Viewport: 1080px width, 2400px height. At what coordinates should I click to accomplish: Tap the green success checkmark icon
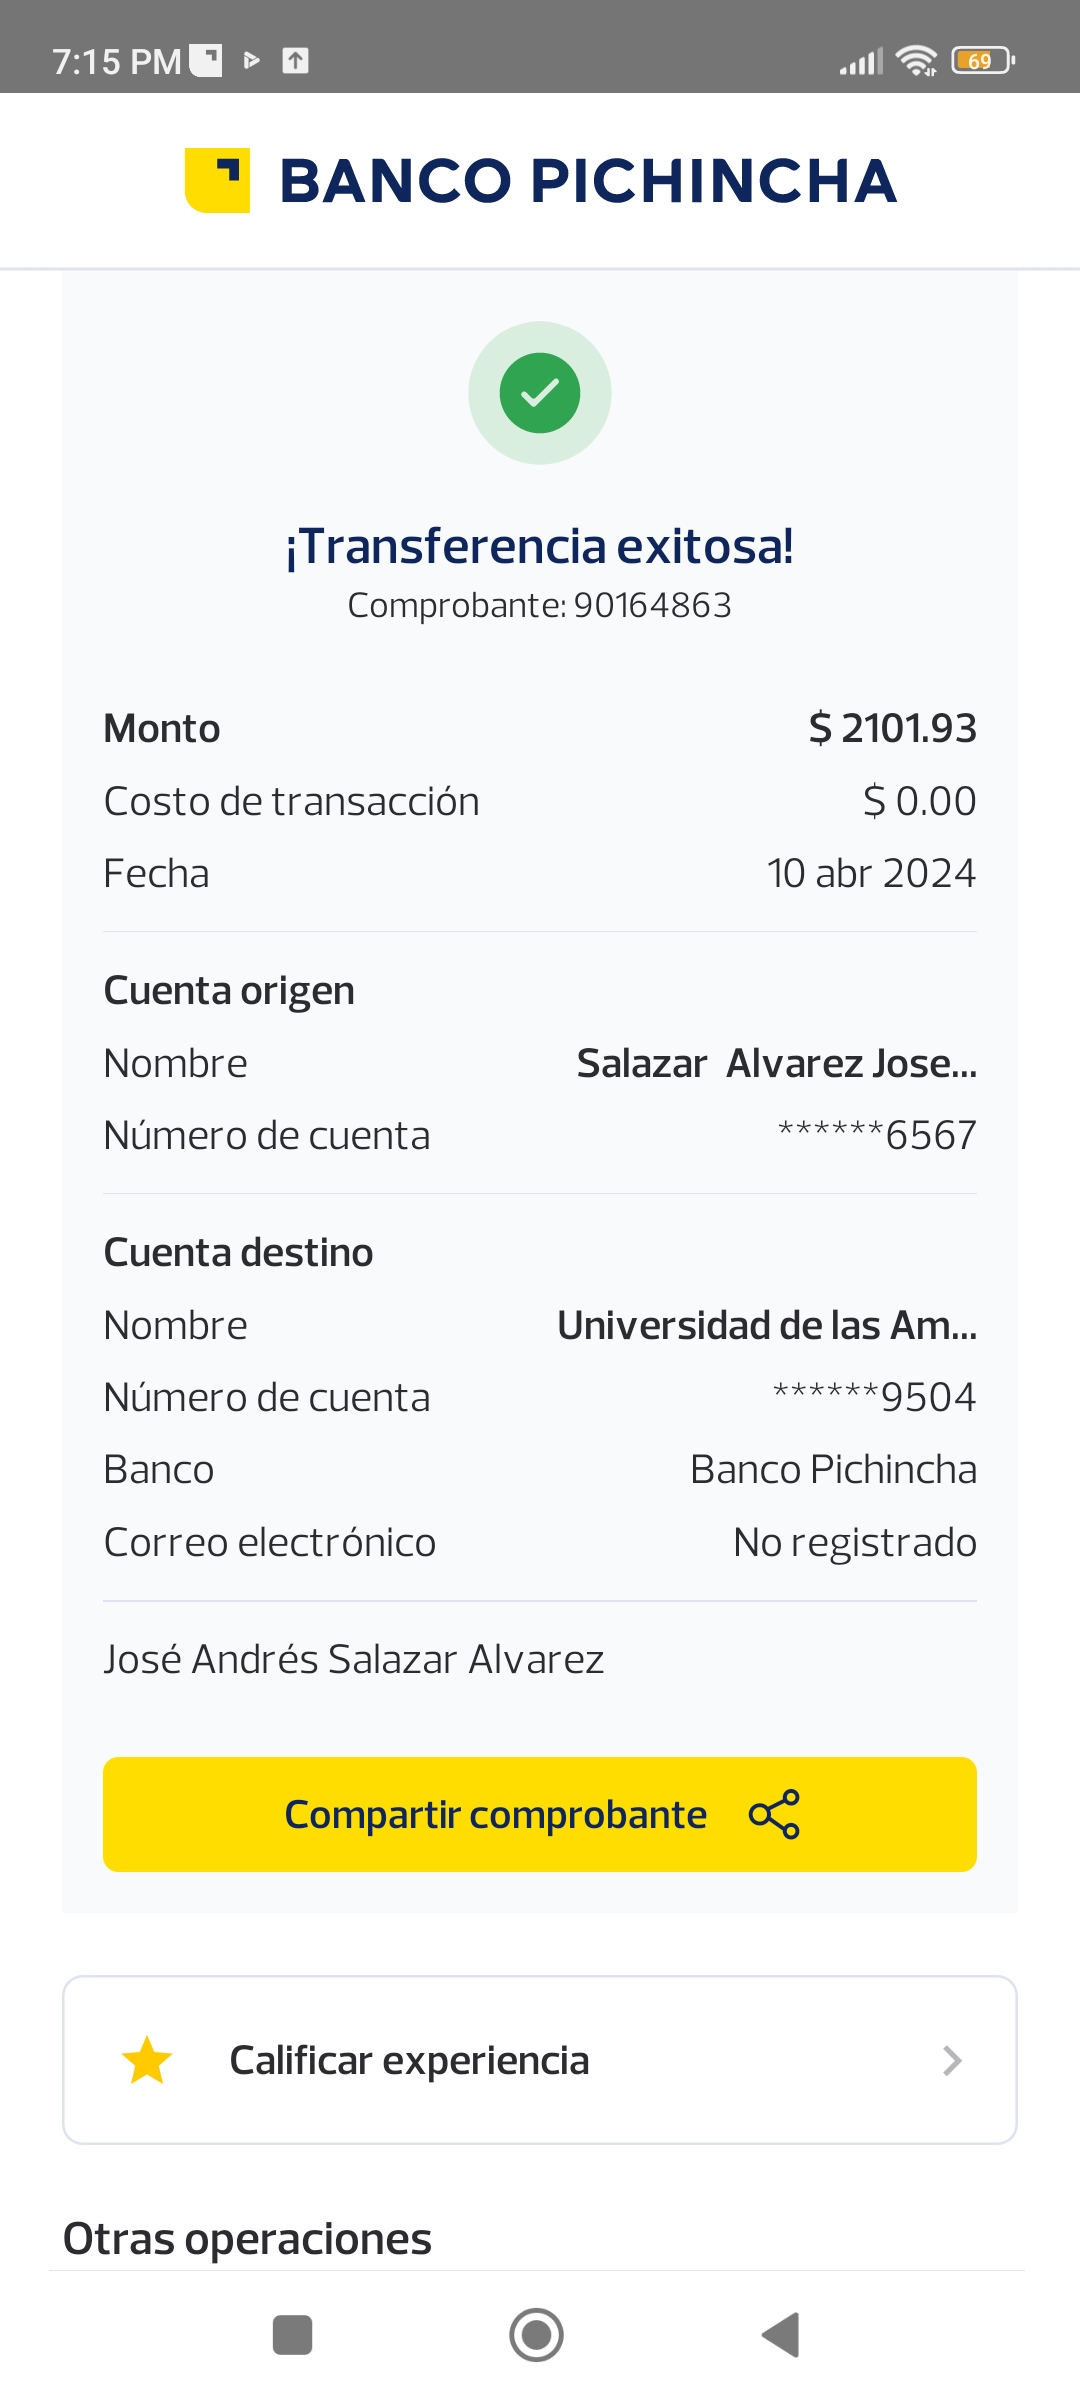pyautogui.click(x=540, y=393)
